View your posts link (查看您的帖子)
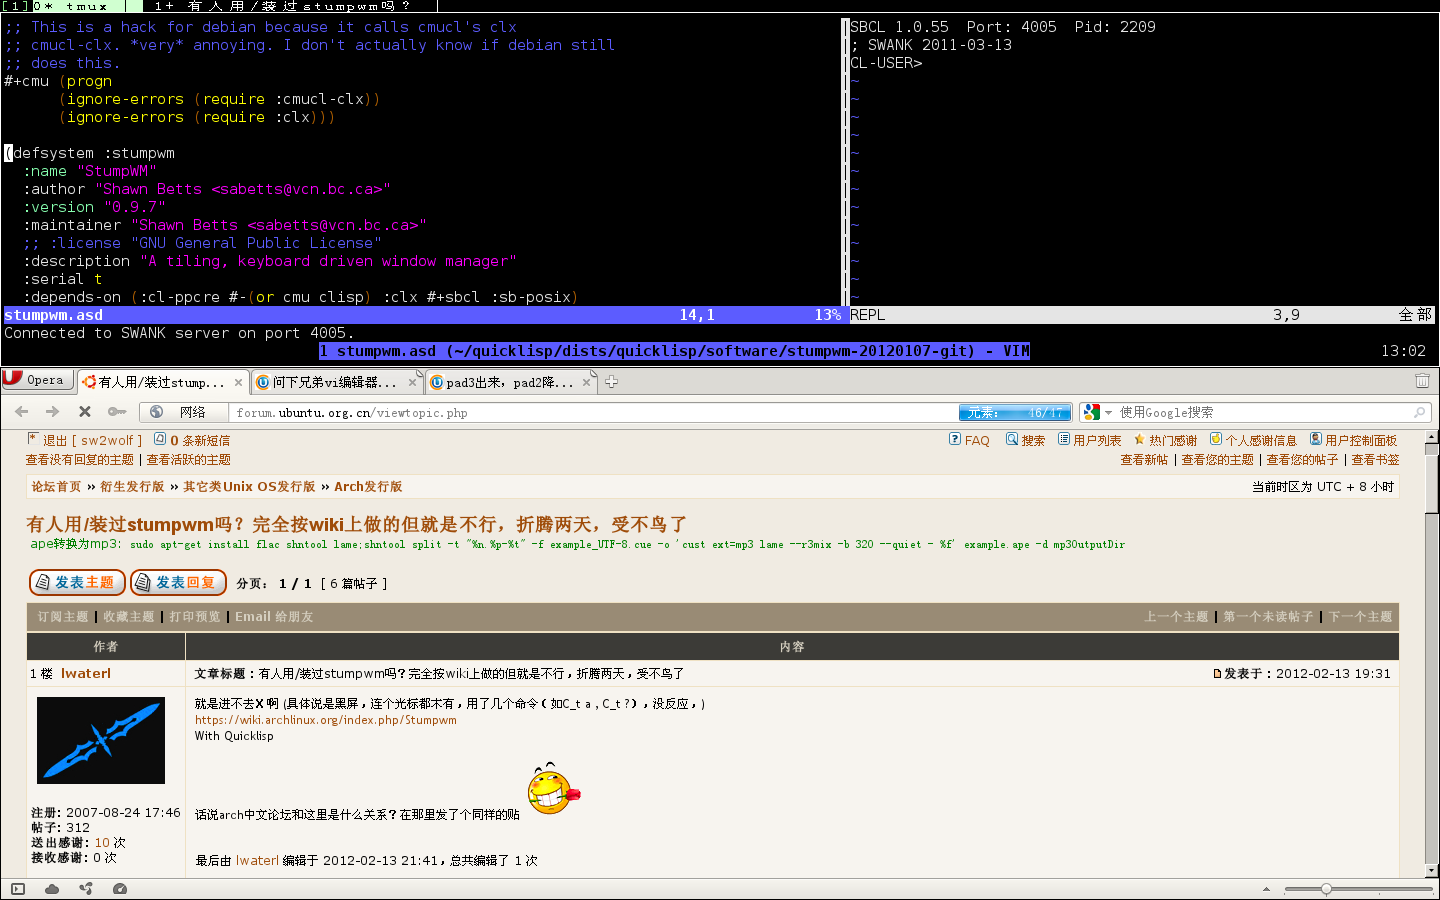Viewport: 1440px width, 900px height. 1302,460
